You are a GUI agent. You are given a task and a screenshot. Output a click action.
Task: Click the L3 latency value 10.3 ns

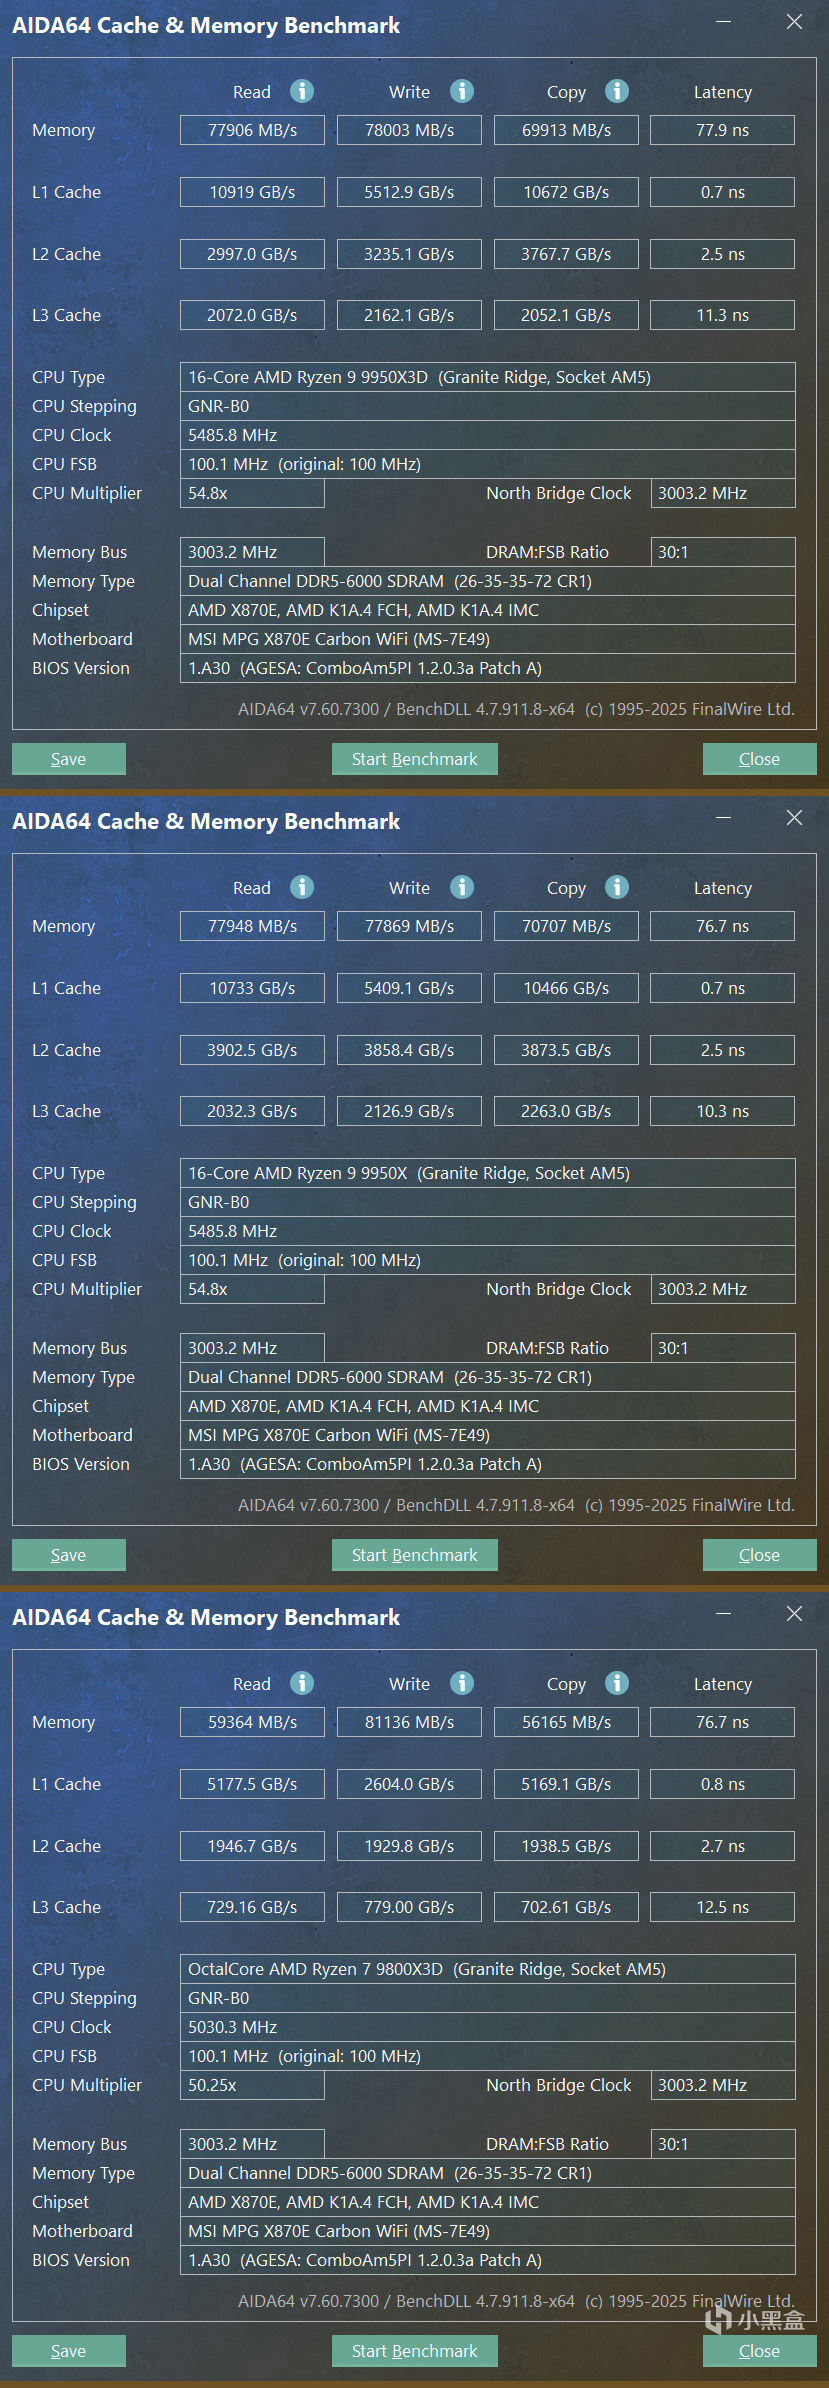coord(723,1111)
